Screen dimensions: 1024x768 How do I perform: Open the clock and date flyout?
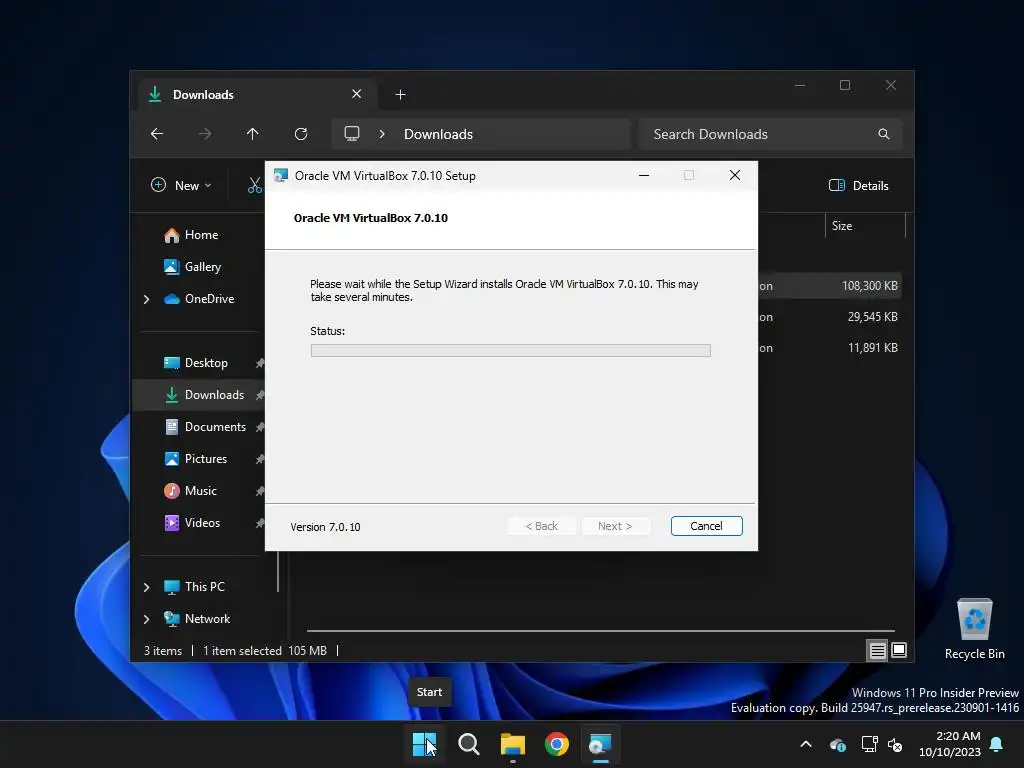click(950, 744)
